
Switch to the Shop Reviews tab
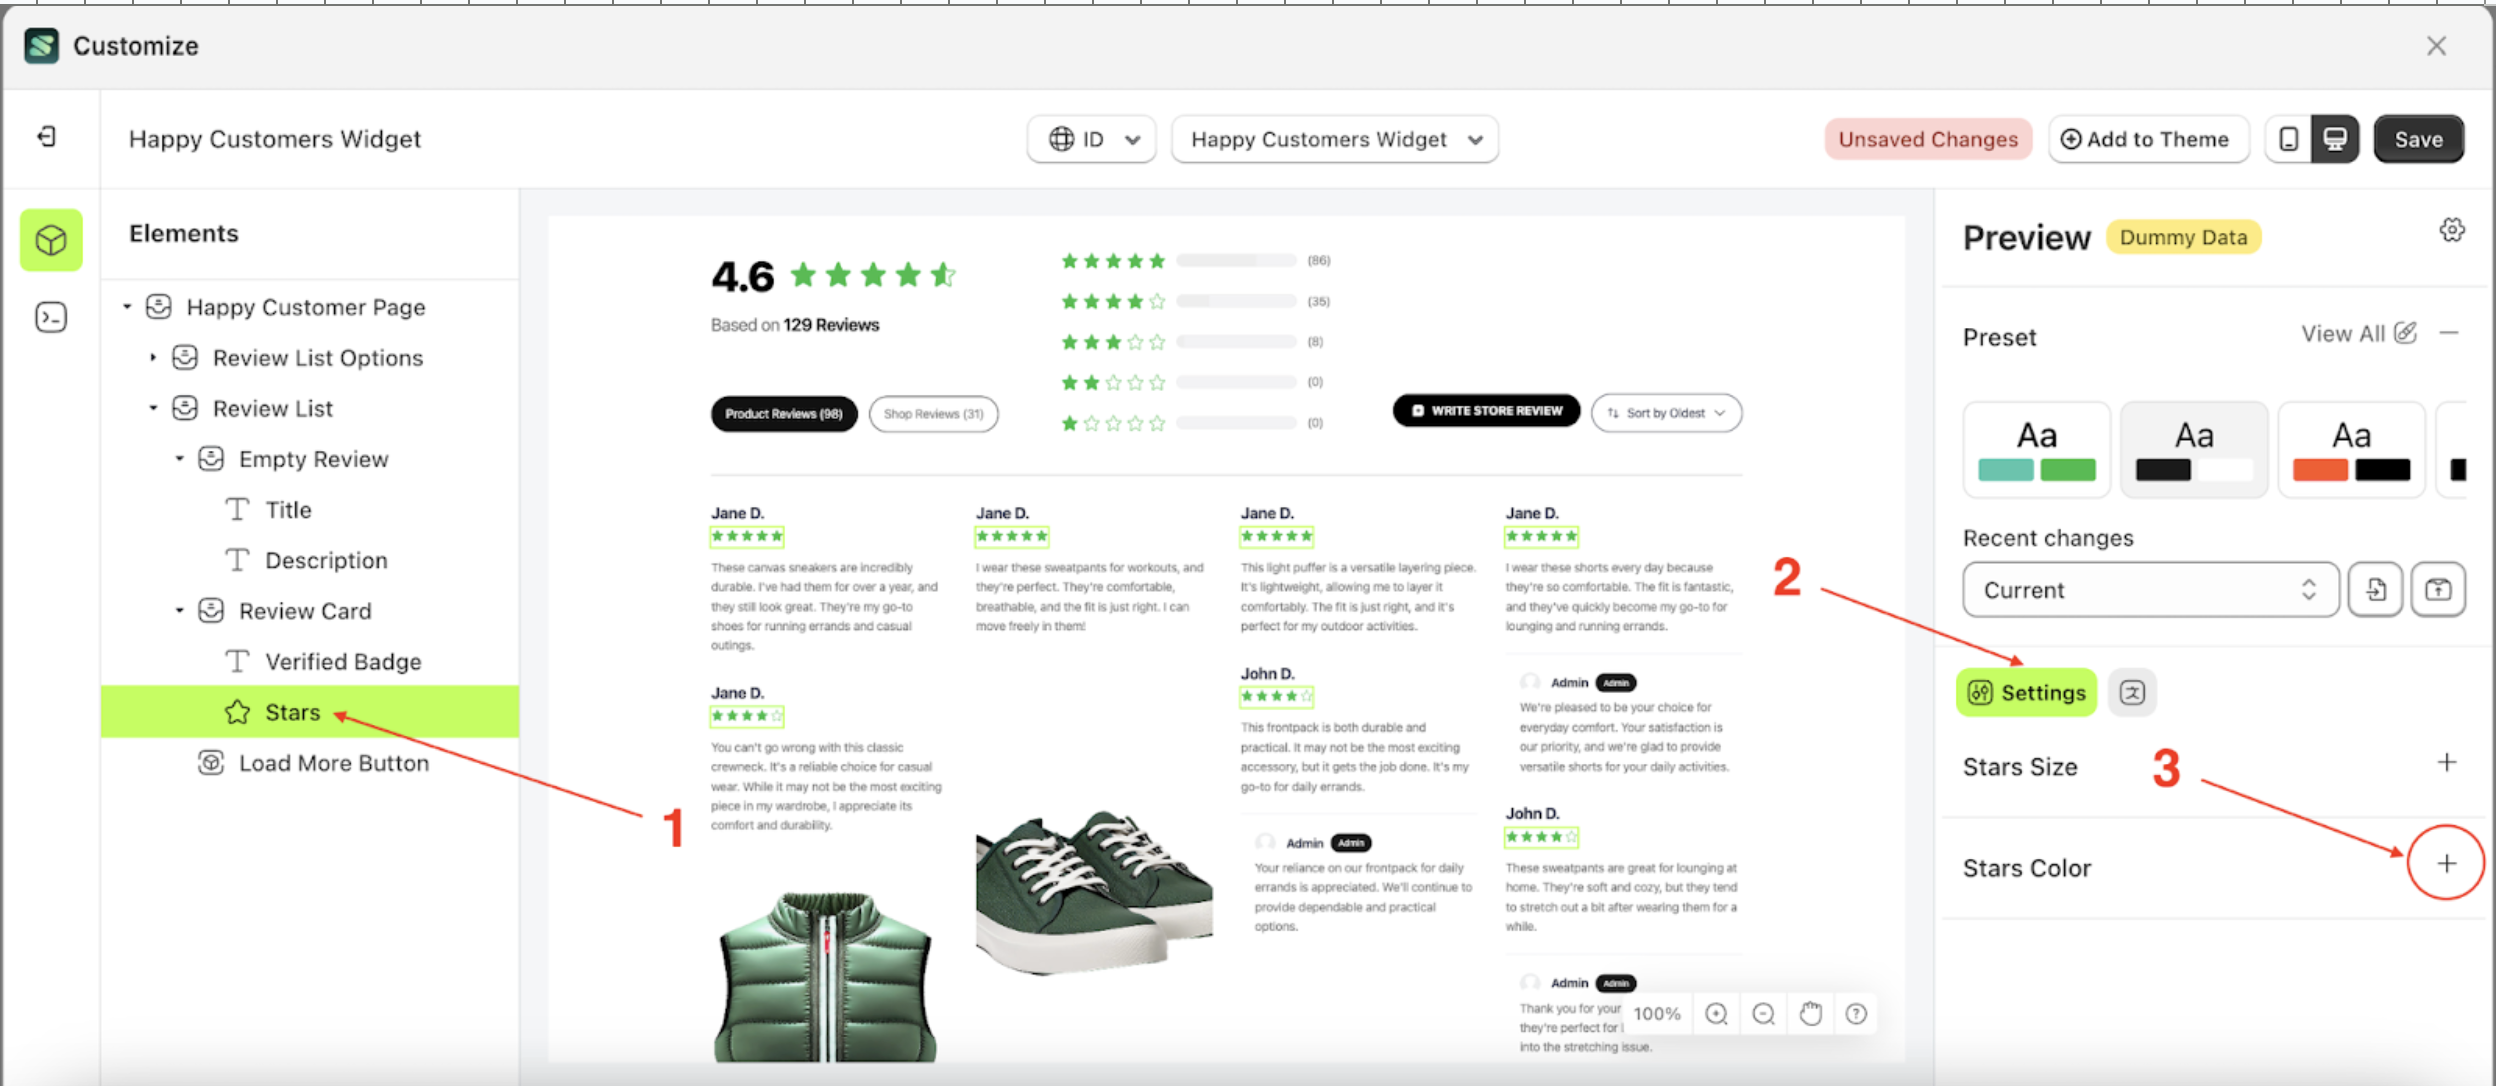[x=932, y=413]
